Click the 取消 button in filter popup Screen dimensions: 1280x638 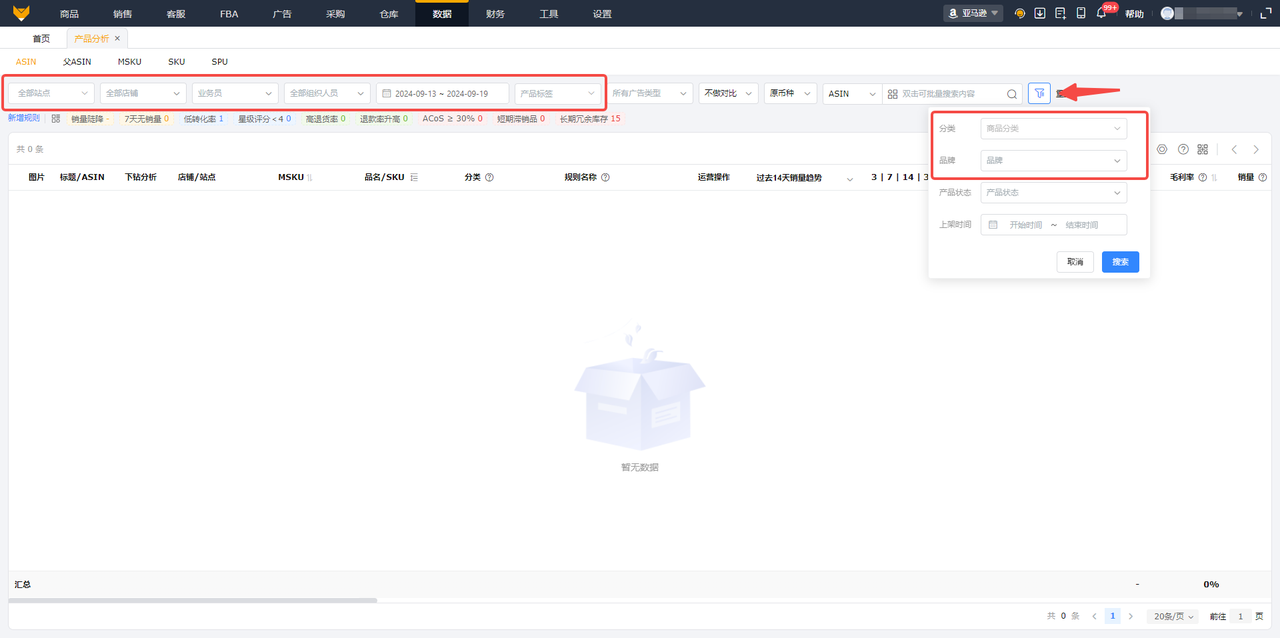[1075, 261]
